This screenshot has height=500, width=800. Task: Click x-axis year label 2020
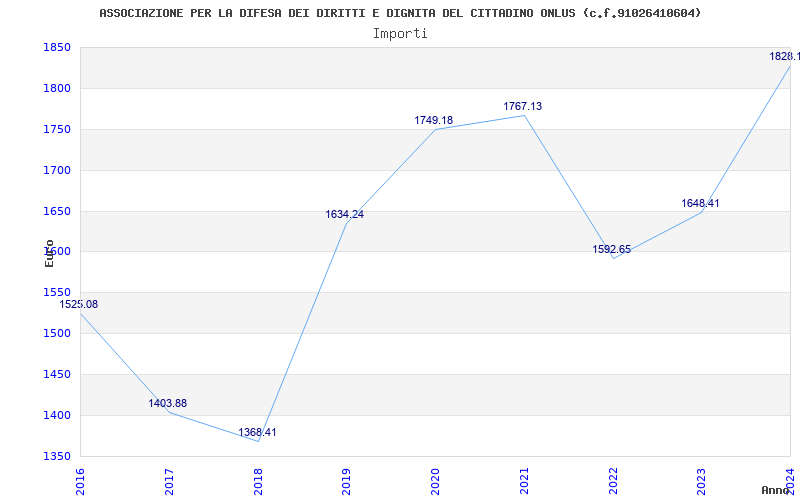pos(436,482)
